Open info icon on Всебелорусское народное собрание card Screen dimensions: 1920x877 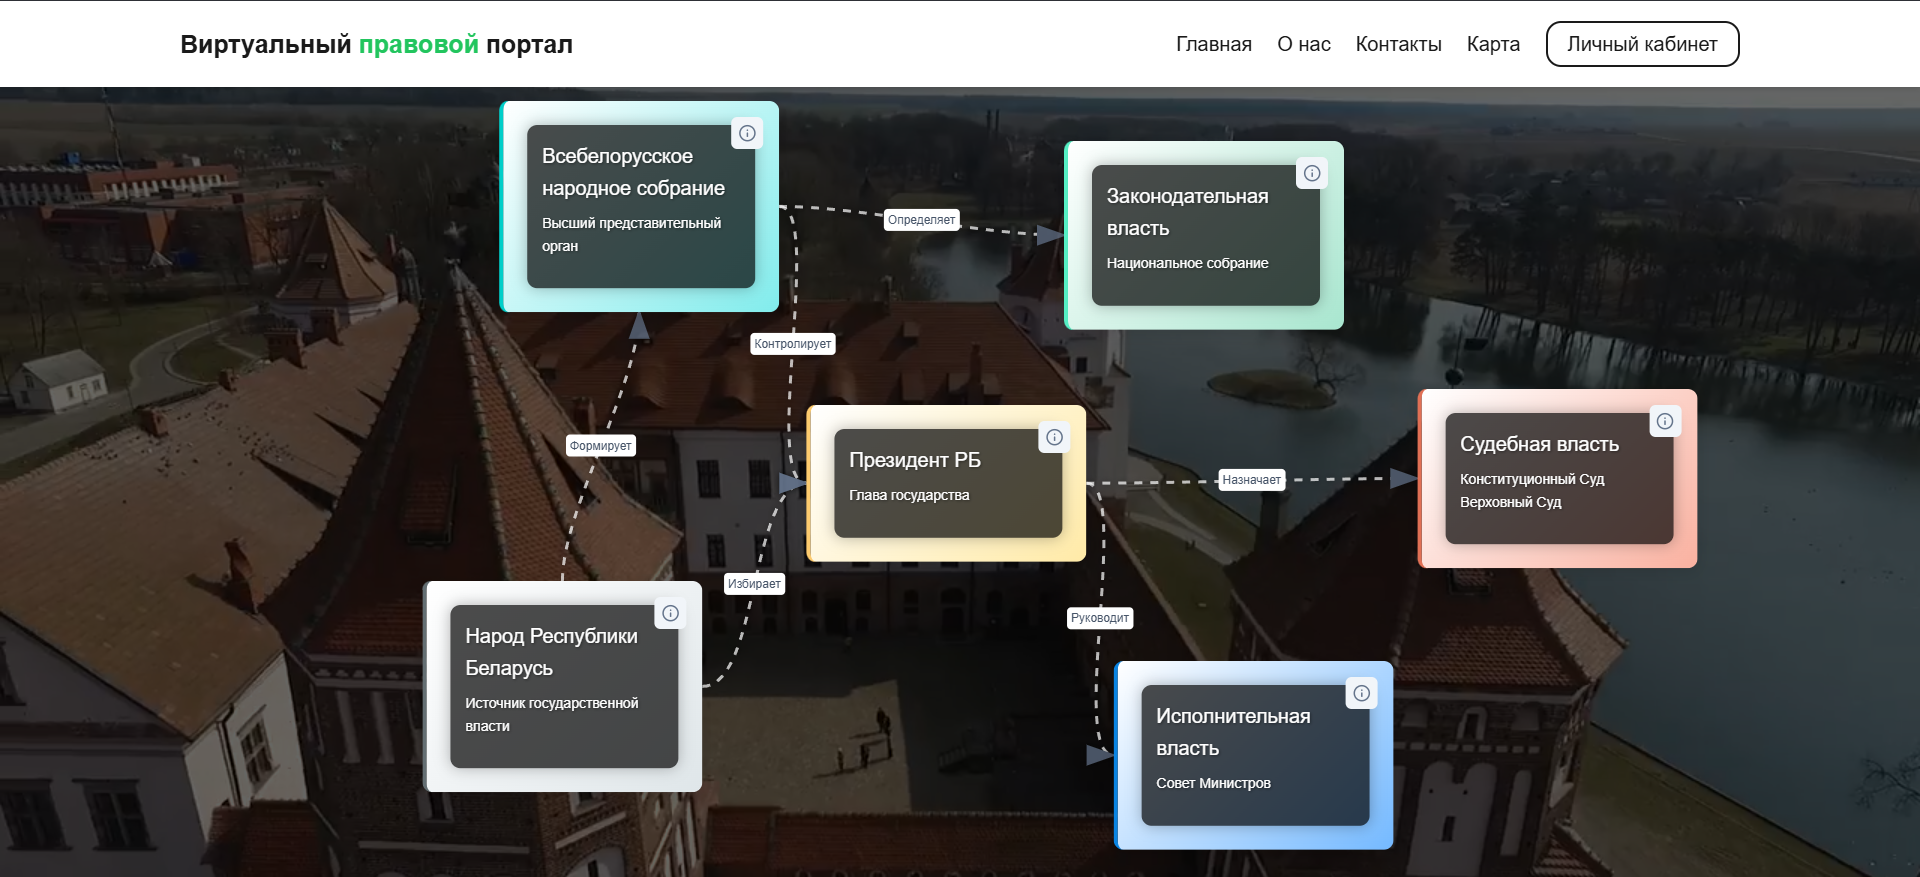point(747,133)
